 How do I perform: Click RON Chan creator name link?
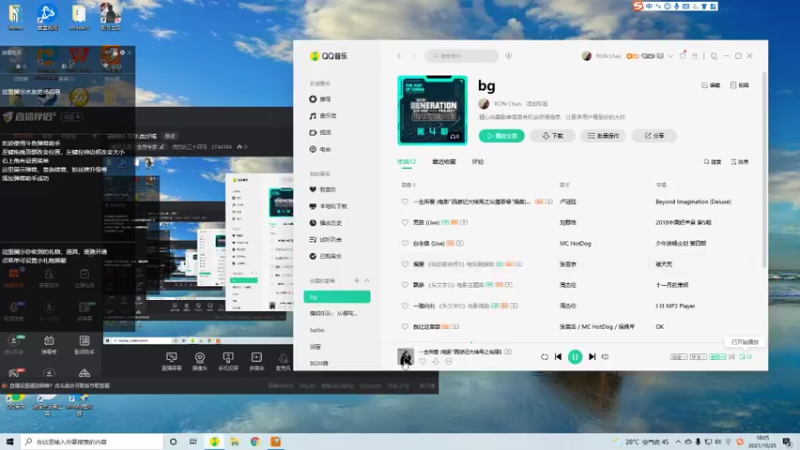507,104
